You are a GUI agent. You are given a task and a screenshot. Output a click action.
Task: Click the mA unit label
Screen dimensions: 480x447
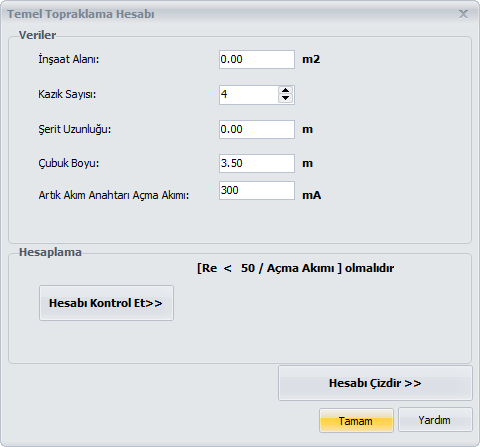tap(312, 195)
